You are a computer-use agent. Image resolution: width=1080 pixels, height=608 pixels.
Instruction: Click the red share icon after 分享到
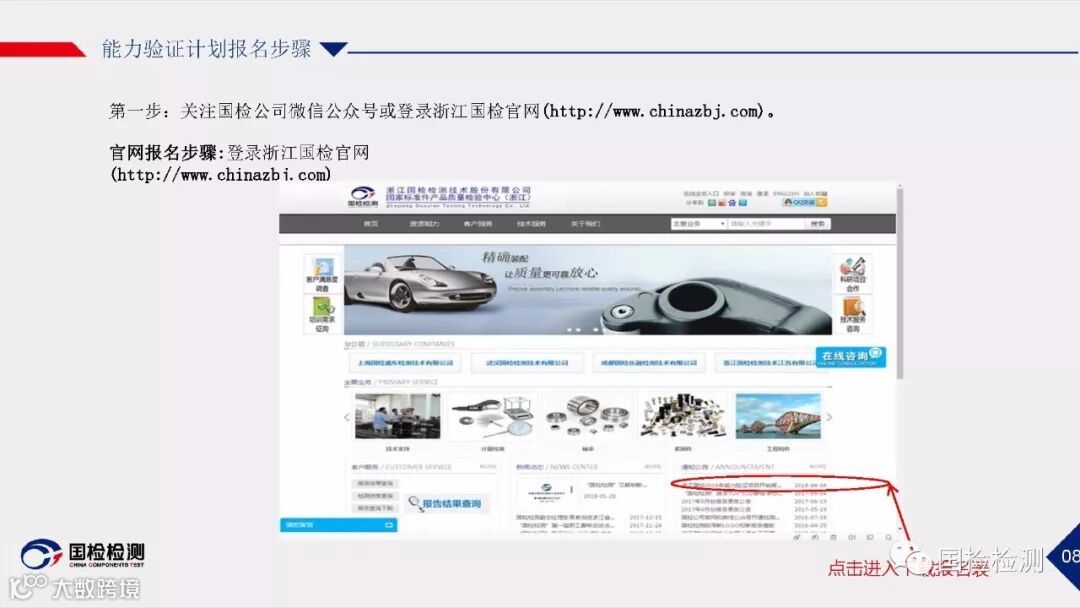click(x=722, y=202)
